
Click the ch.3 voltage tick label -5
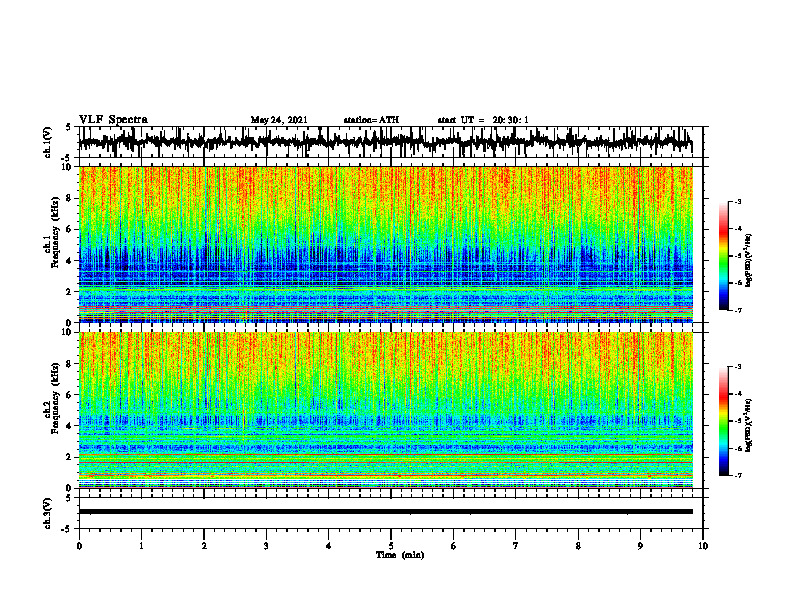67,529
